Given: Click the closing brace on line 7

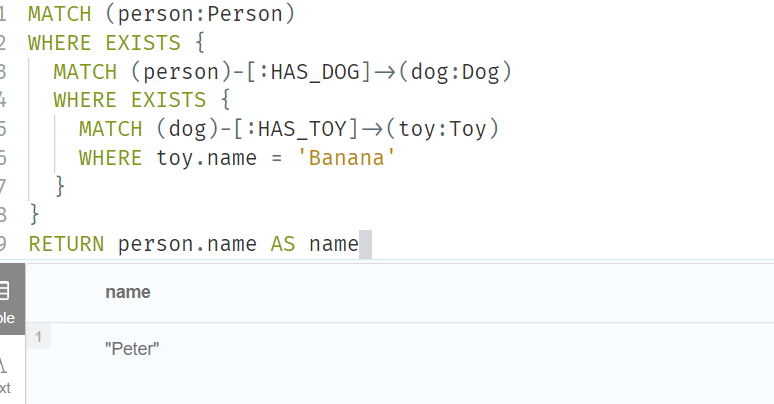Looking at the screenshot, I should 60,187.
